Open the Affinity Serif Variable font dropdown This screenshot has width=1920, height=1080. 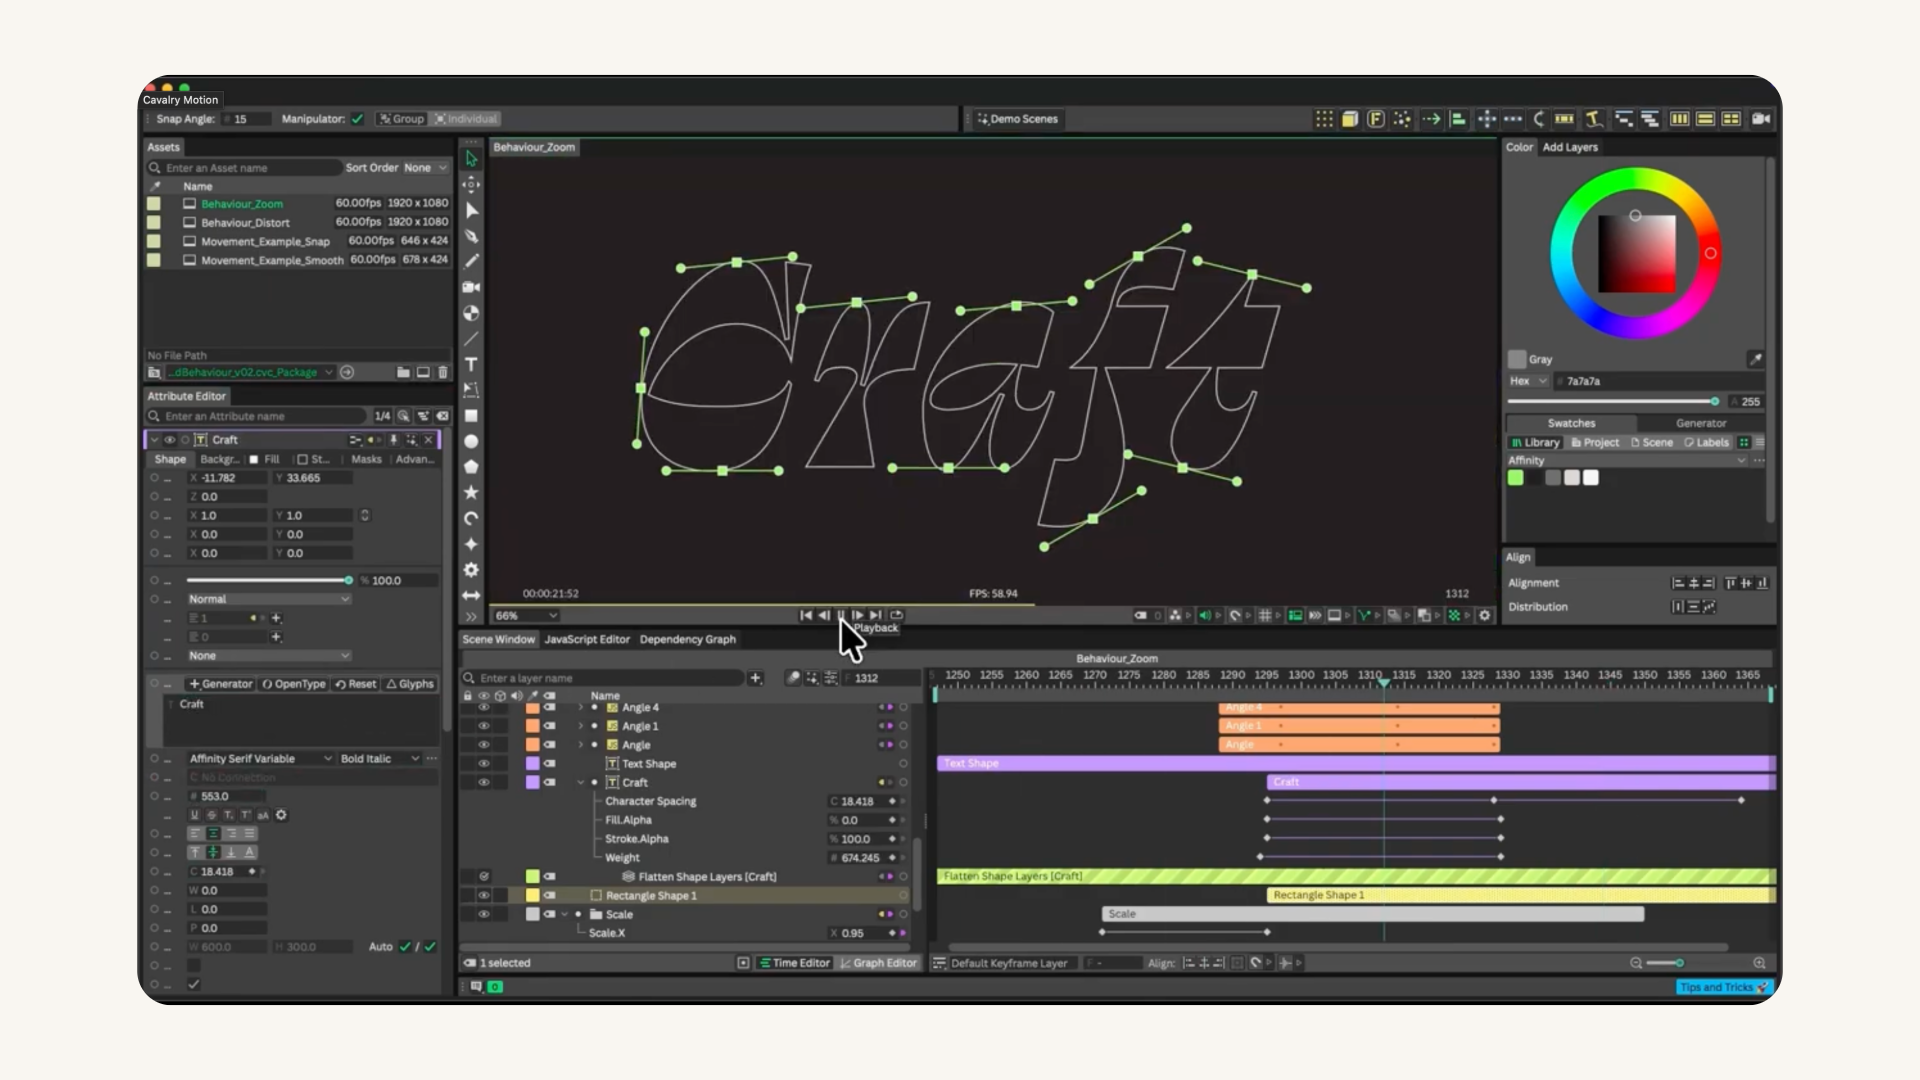(x=261, y=759)
